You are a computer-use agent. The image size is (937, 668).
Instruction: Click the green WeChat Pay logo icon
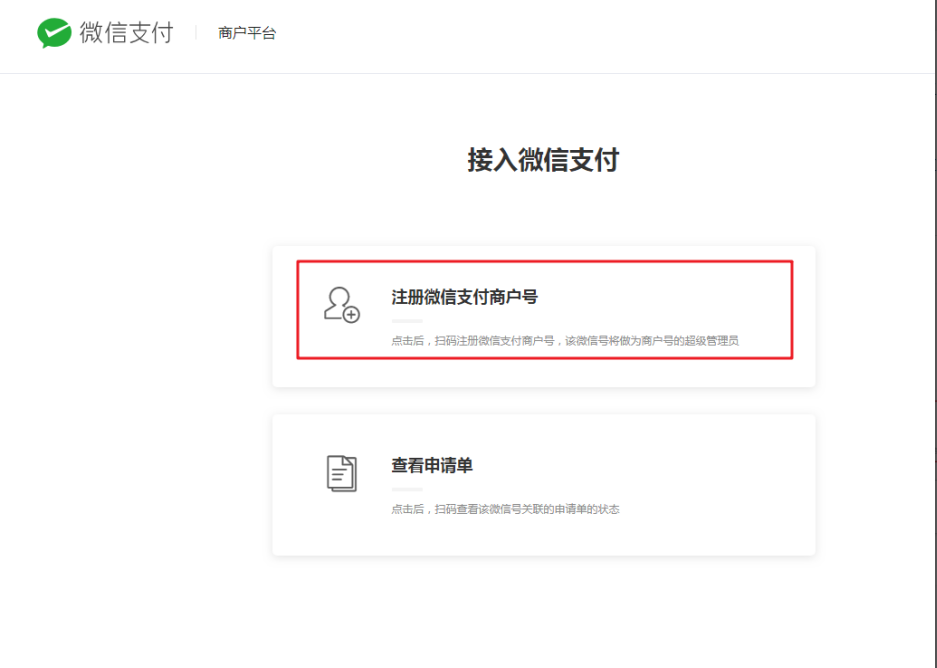pos(54,33)
